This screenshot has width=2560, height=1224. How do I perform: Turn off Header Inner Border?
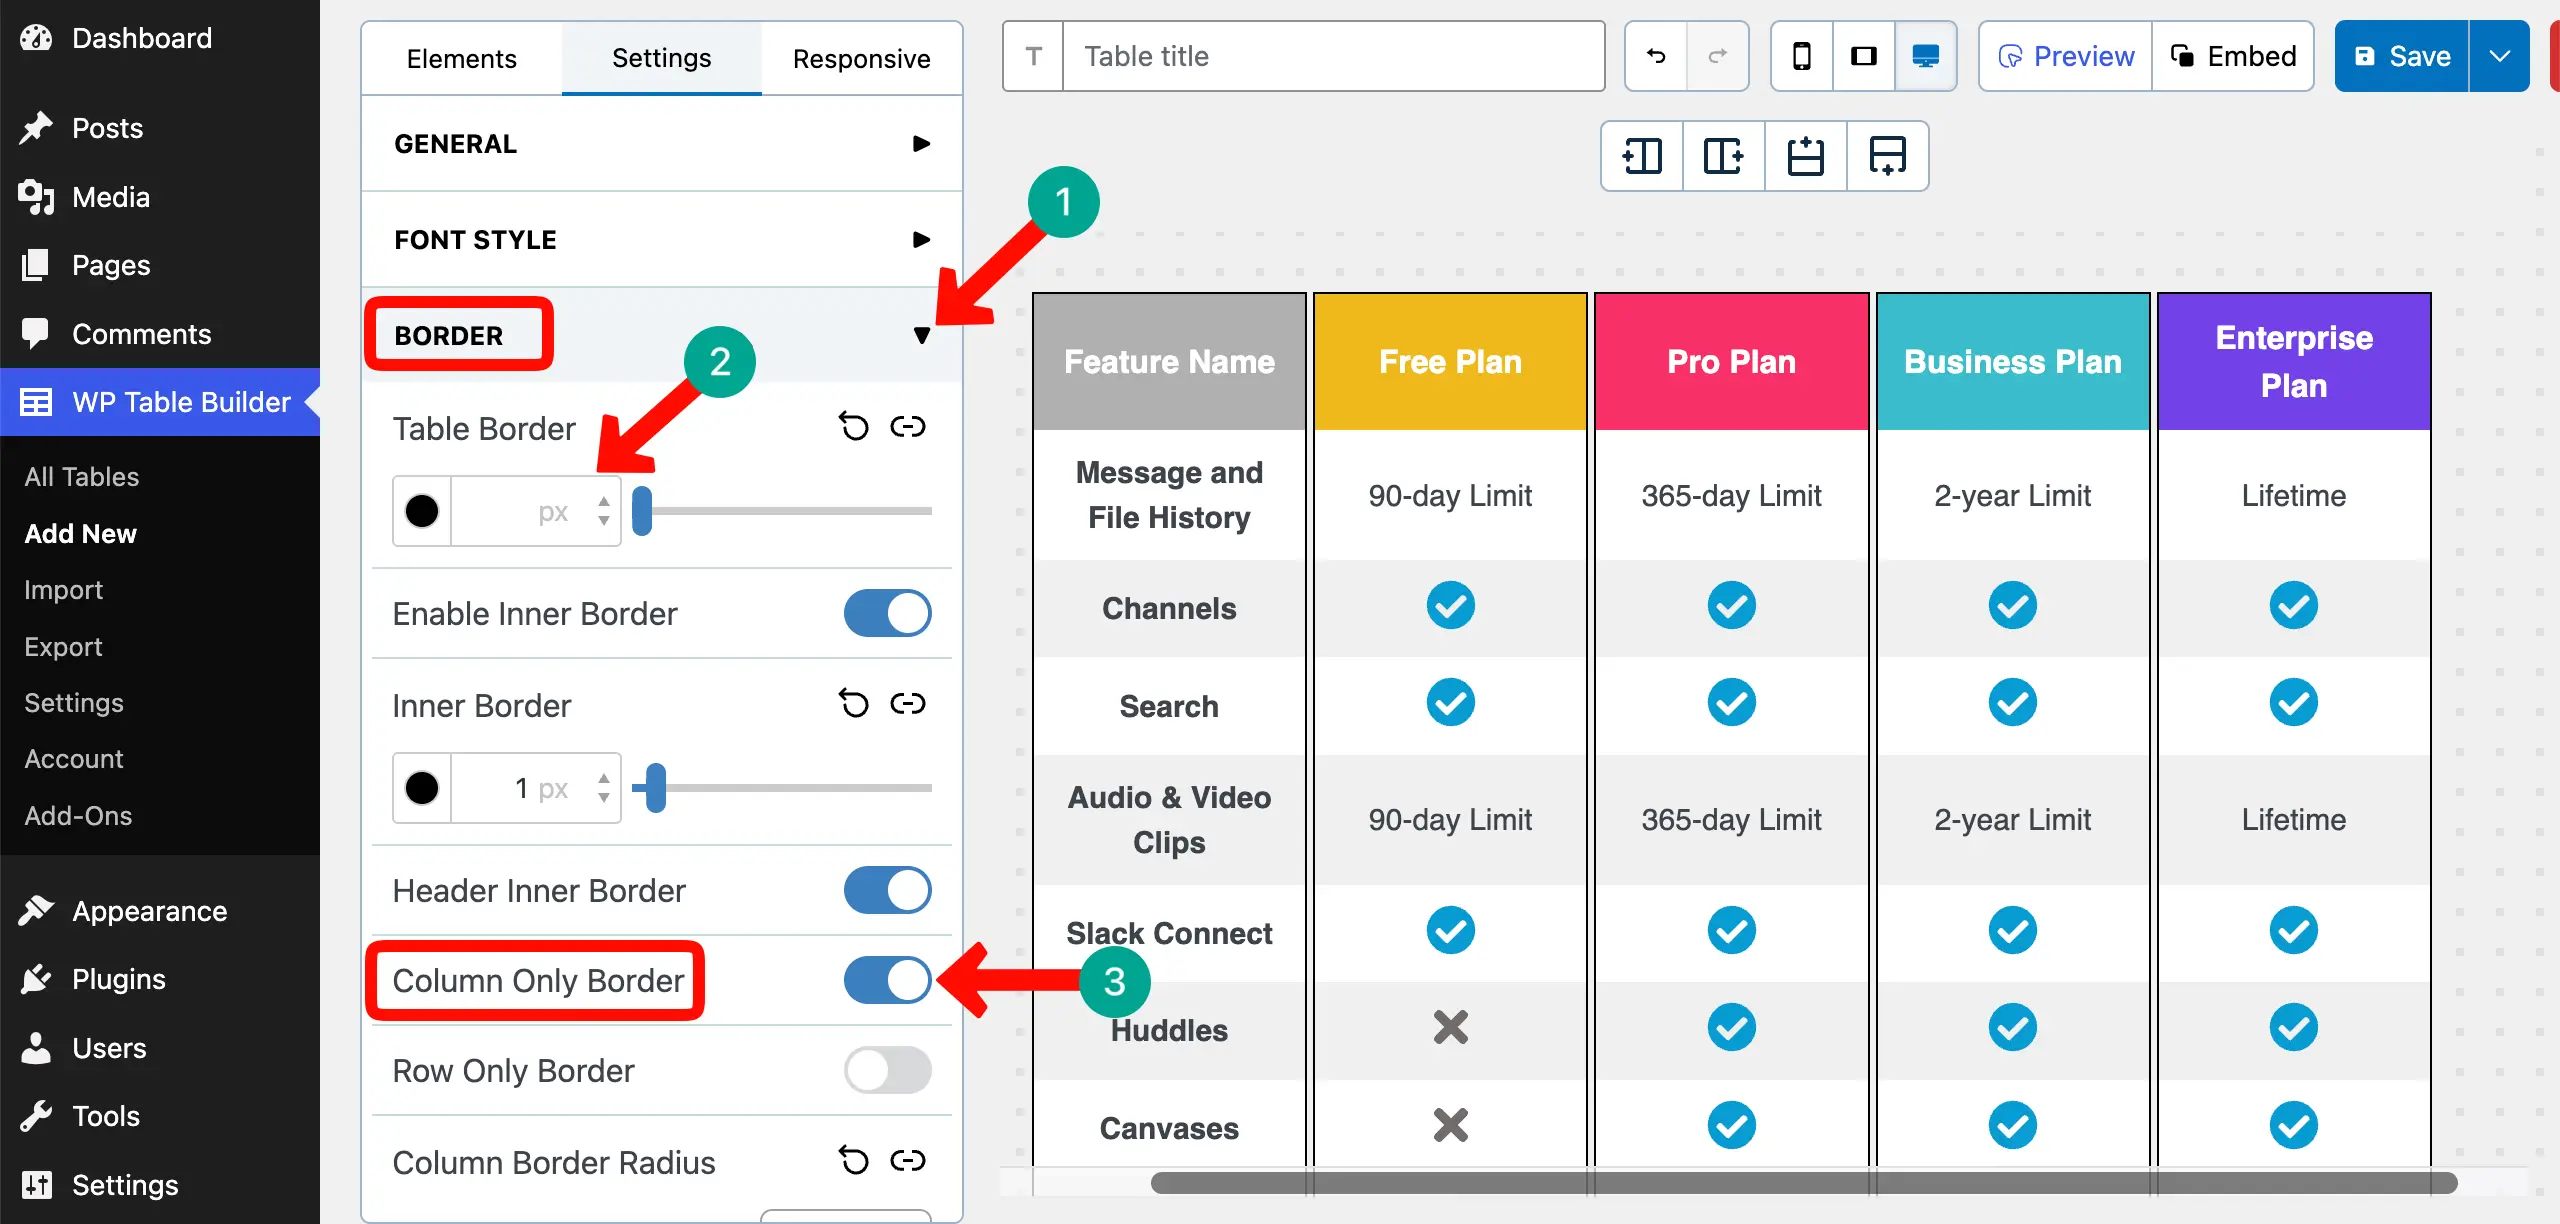coord(887,890)
